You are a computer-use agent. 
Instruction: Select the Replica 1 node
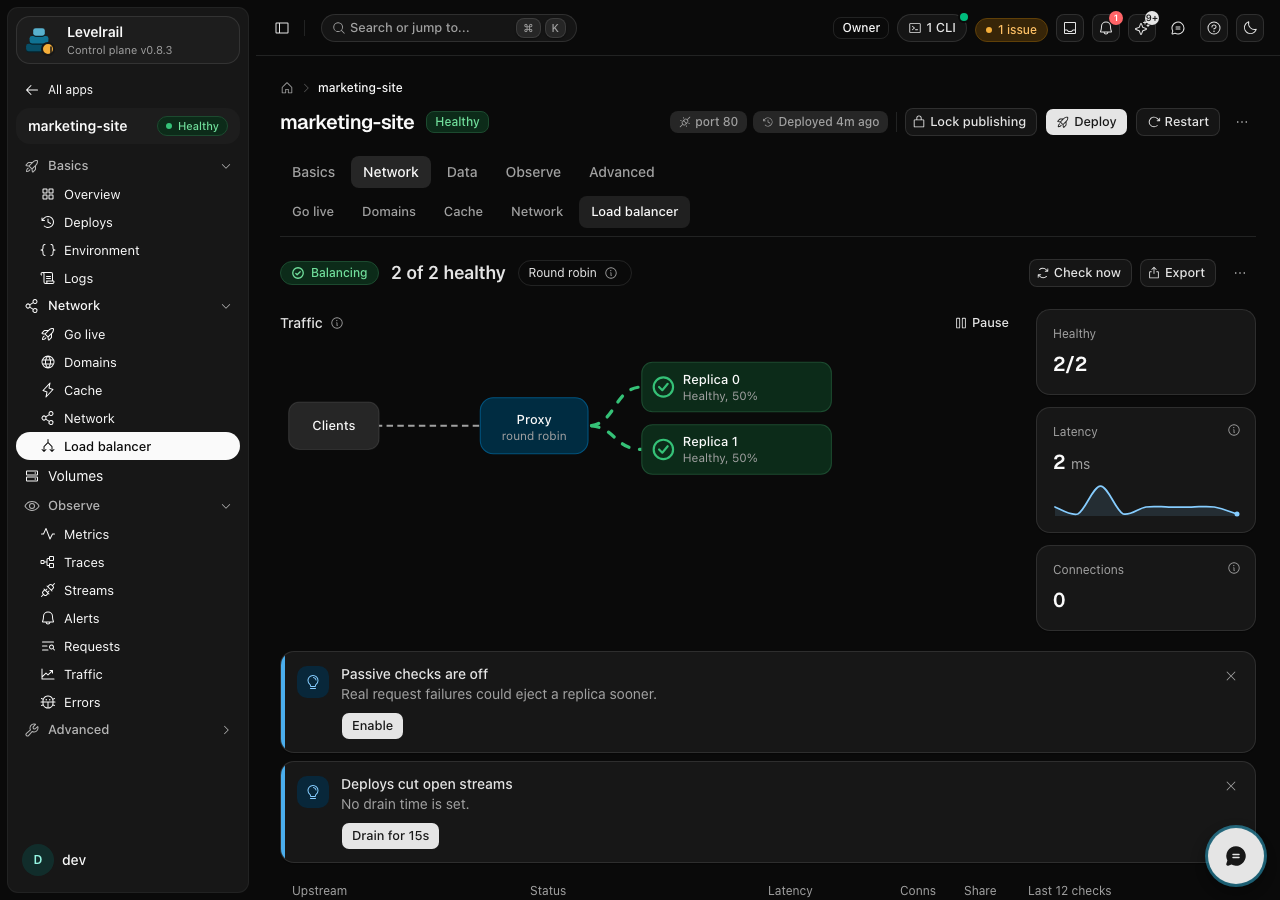tap(736, 449)
